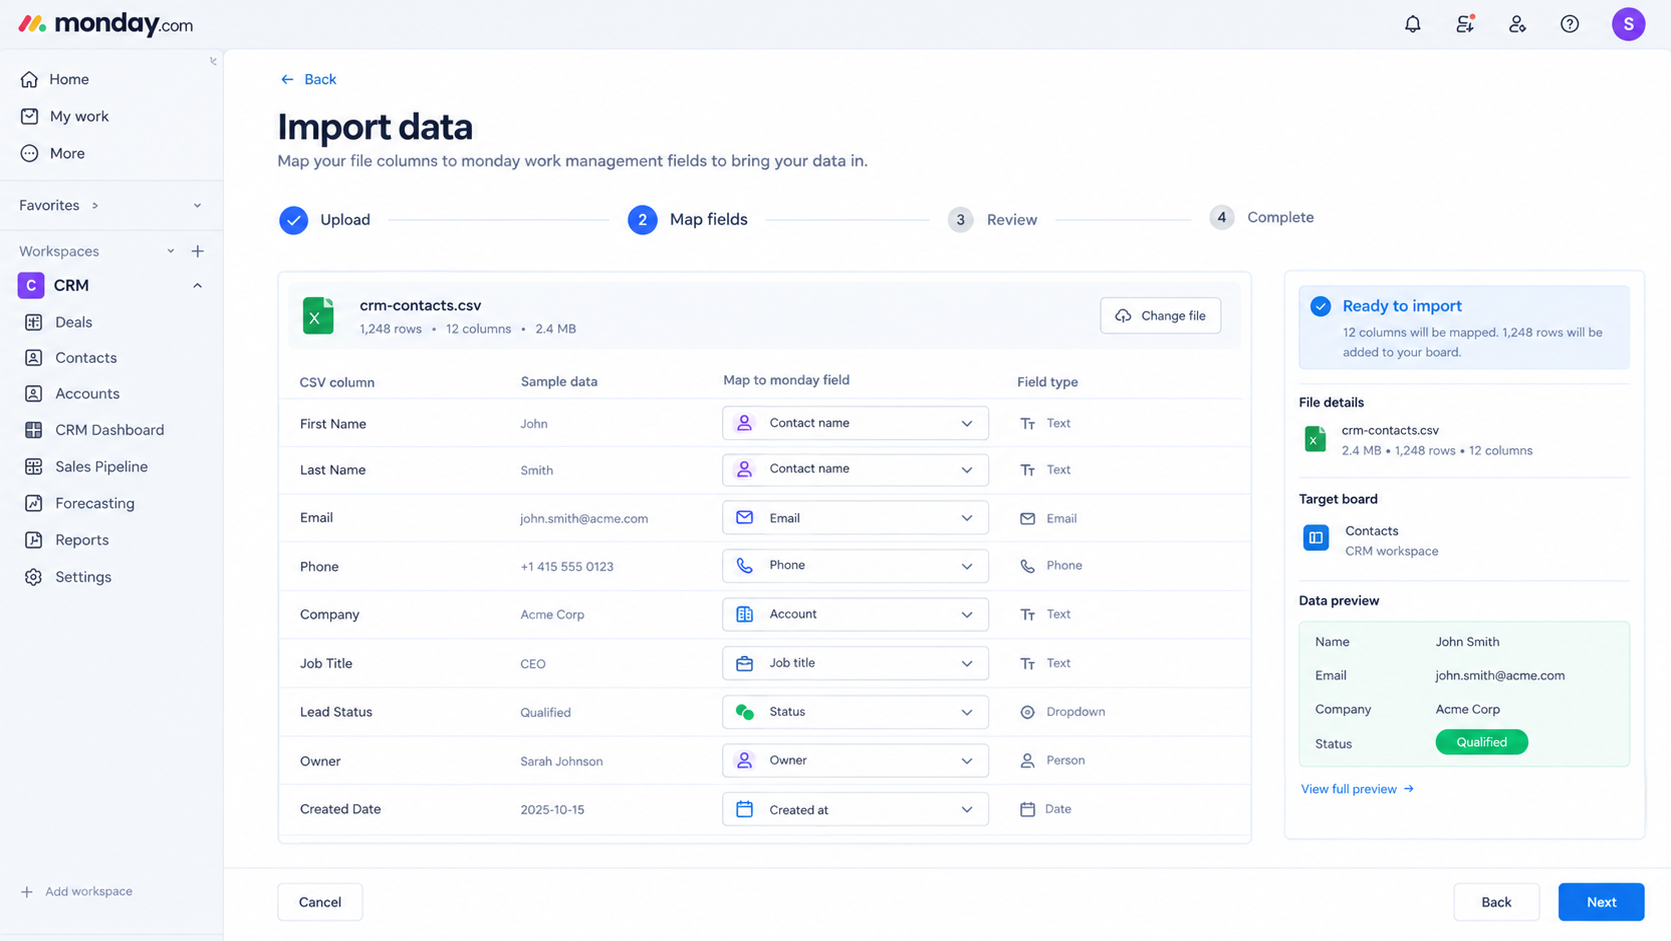The image size is (1671, 941).
Task: Open the Contacts board in the sidebar
Action: pyautogui.click(x=86, y=358)
